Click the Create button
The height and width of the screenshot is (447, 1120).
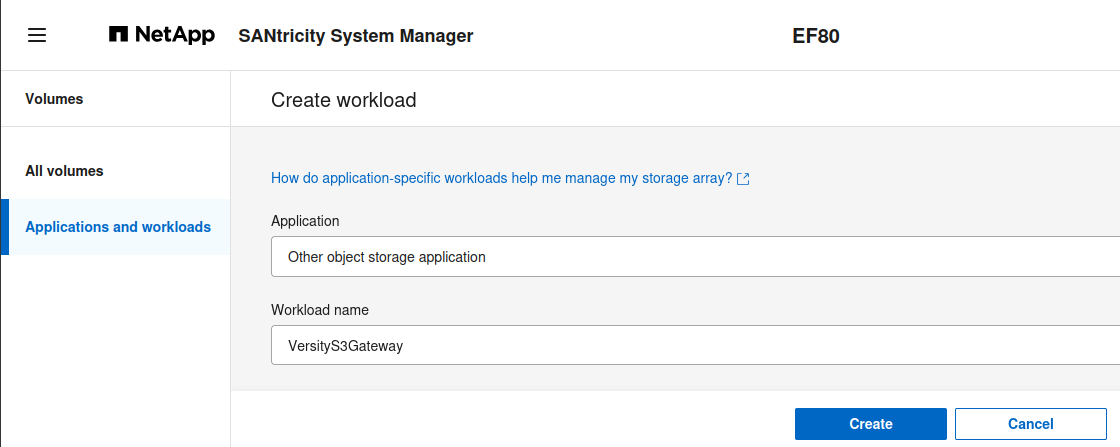pos(871,424)
